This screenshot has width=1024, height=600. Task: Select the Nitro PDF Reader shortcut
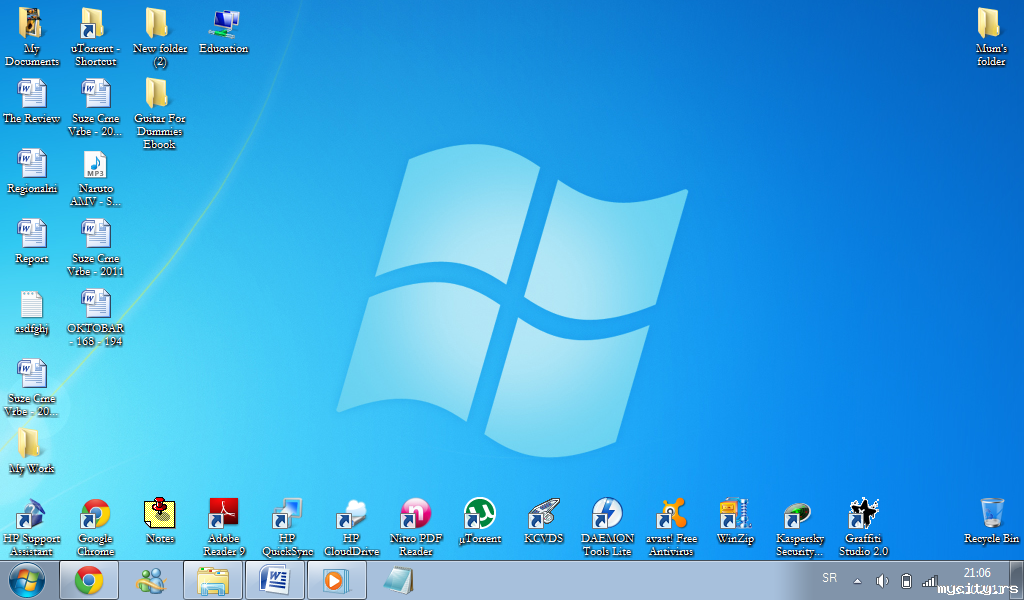pyautogui.click(x=415, y=515)
